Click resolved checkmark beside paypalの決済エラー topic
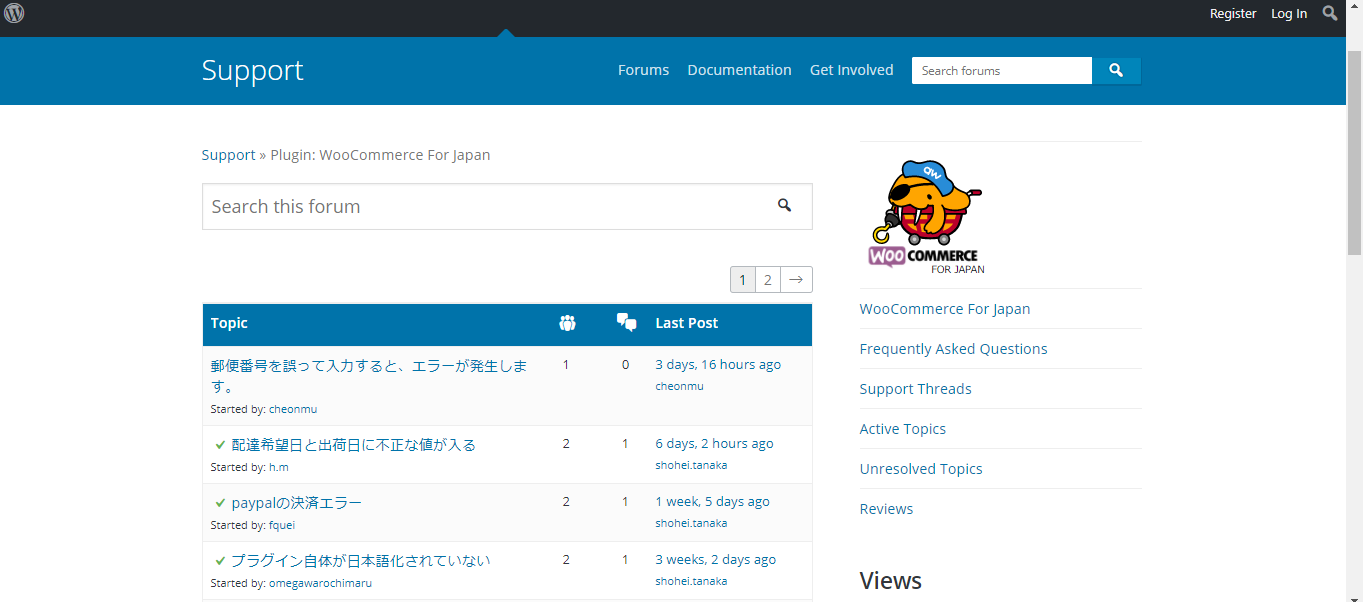 coord(220,503)
